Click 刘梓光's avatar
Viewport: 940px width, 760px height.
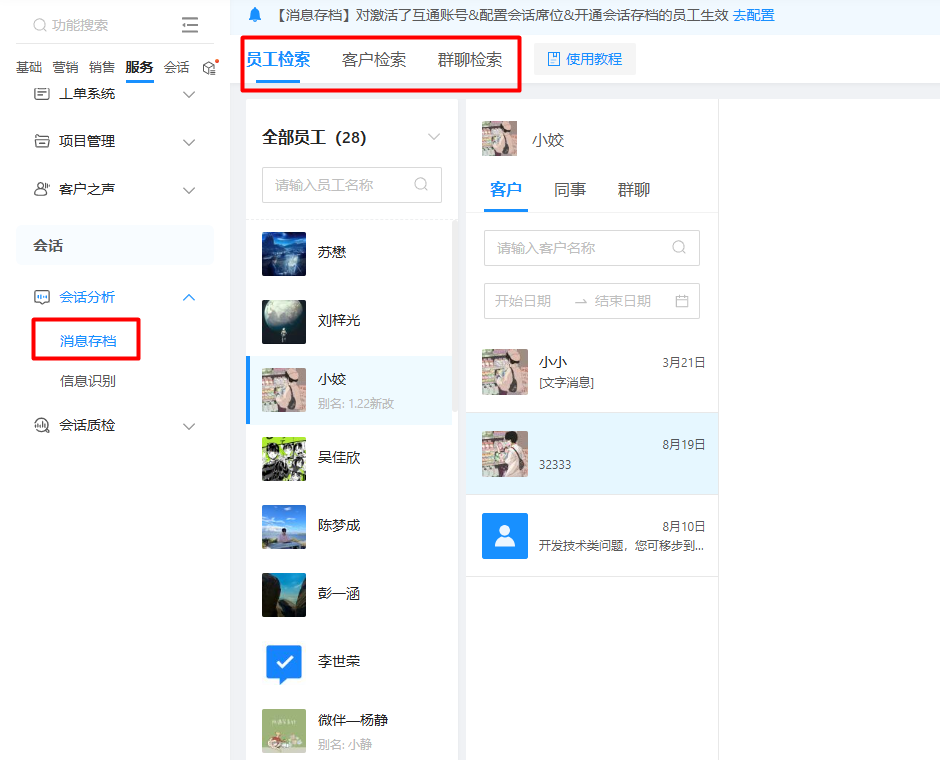coord(284,322)
